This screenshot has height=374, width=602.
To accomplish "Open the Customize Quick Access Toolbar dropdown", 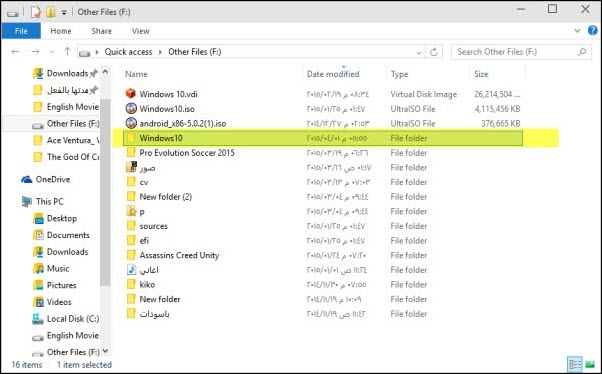I will coord(64,13).
